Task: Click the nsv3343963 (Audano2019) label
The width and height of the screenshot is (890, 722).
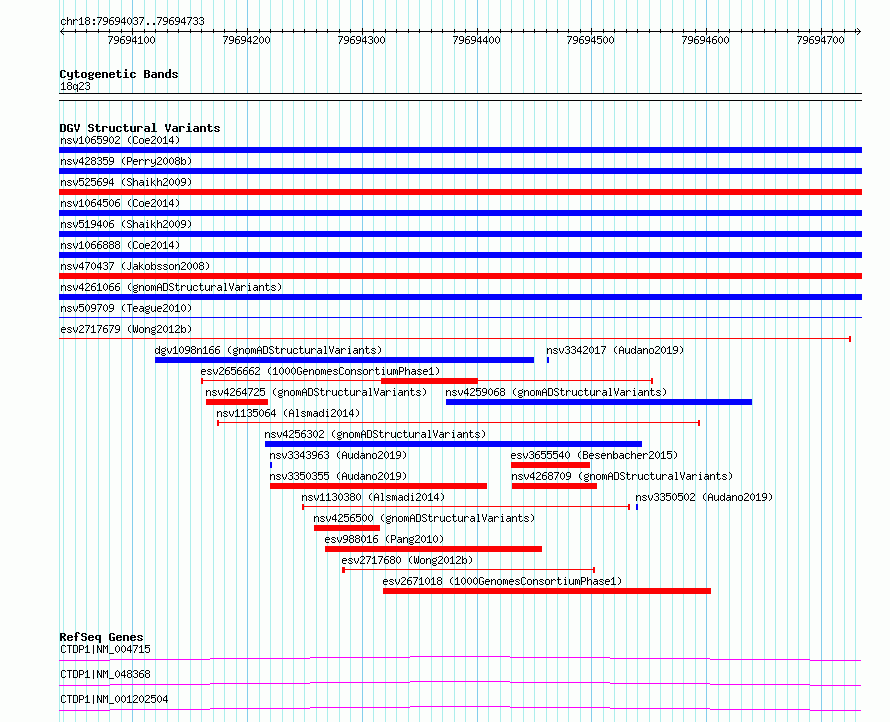Action: pos(338,455)
